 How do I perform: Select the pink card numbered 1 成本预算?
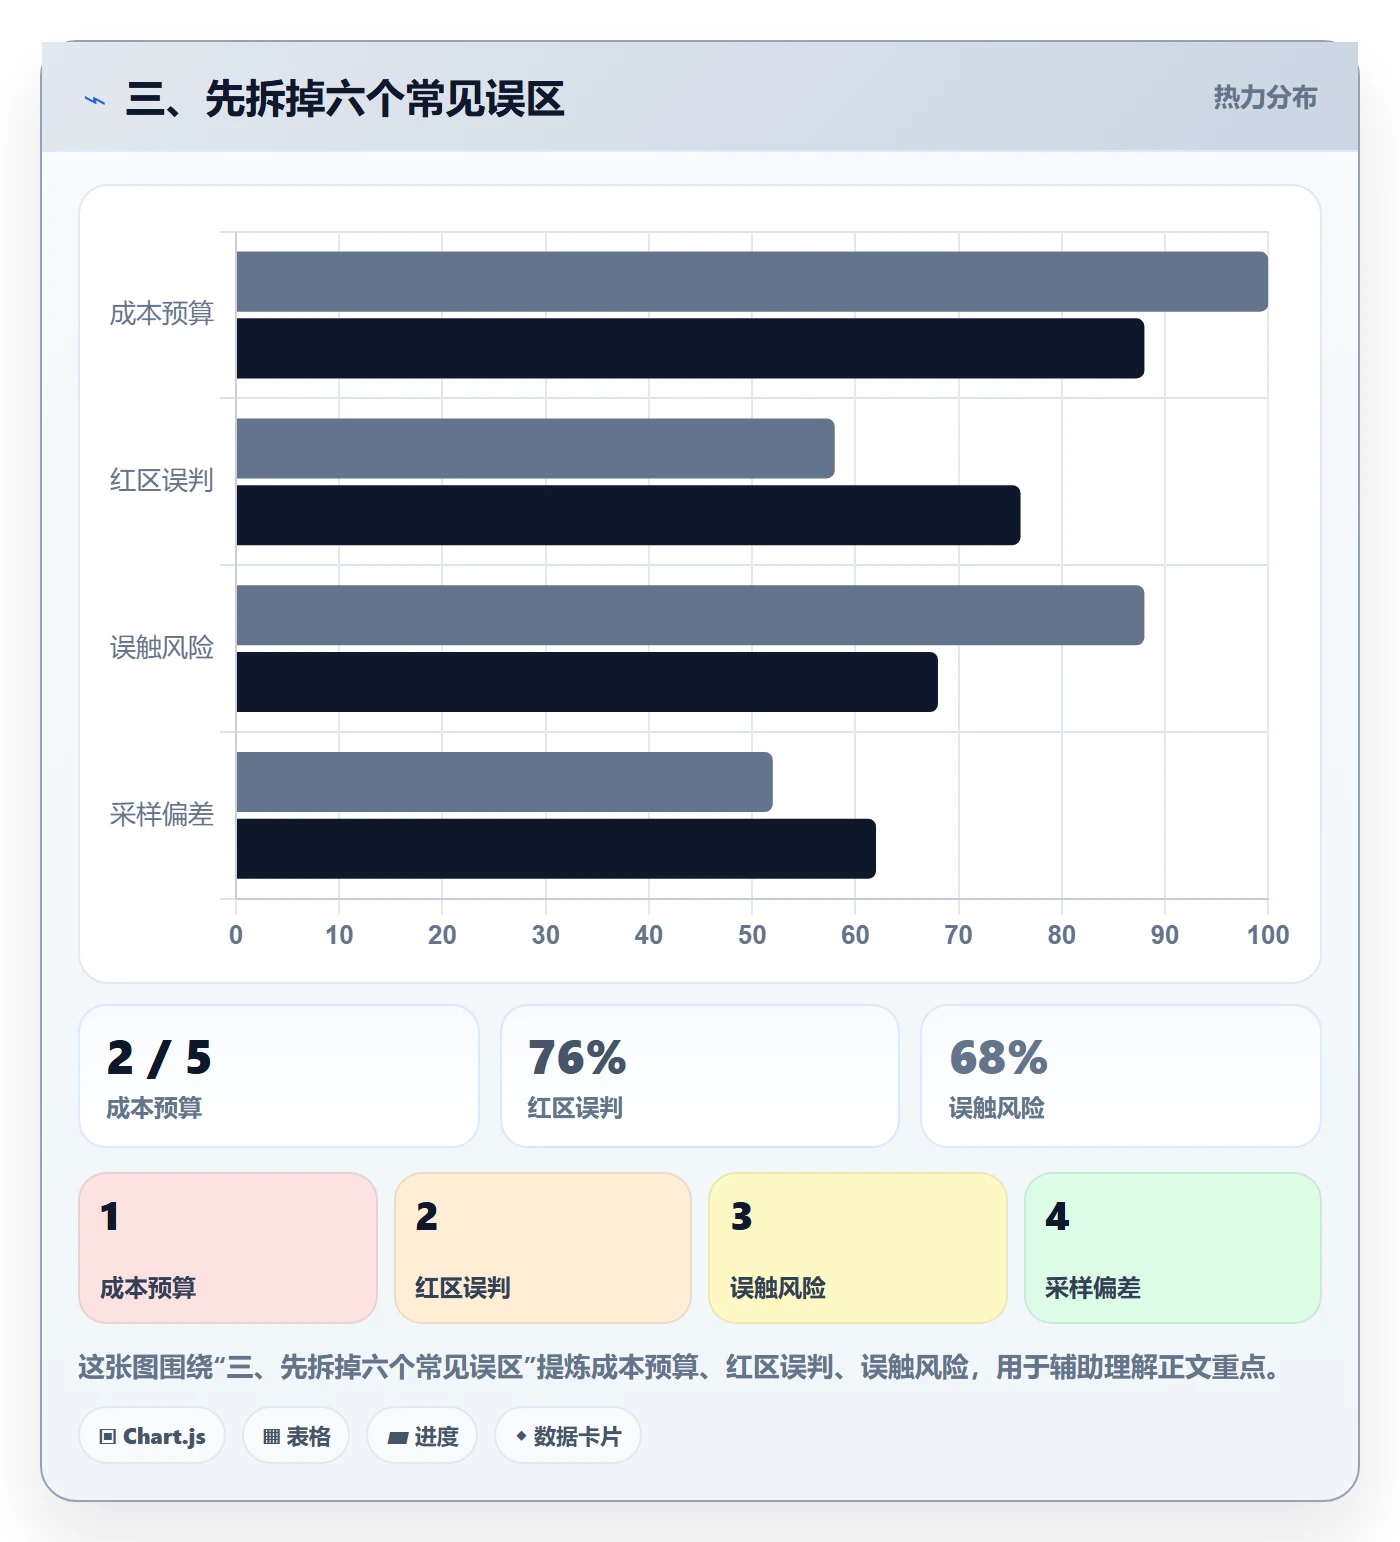[228, 1248]
